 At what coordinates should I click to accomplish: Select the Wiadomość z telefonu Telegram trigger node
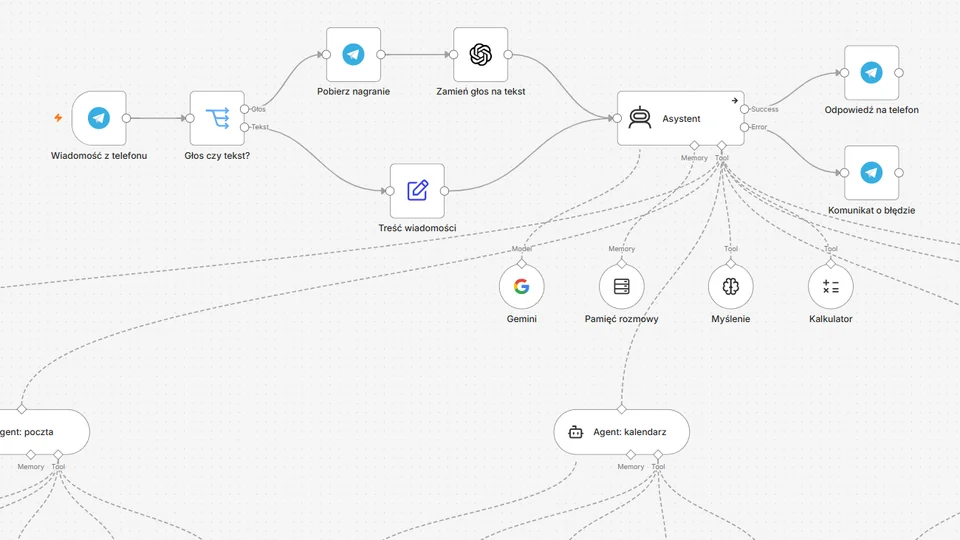tap(99, 118)
